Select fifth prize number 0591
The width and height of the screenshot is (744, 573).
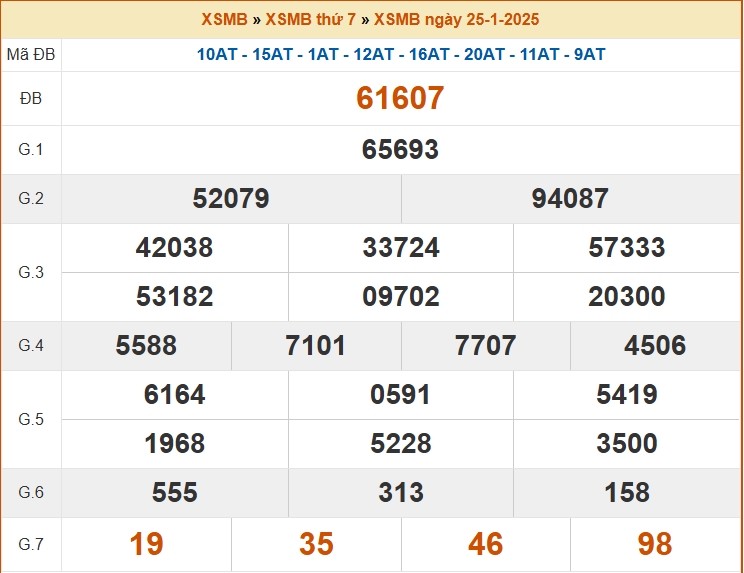(x=400, y=395)
